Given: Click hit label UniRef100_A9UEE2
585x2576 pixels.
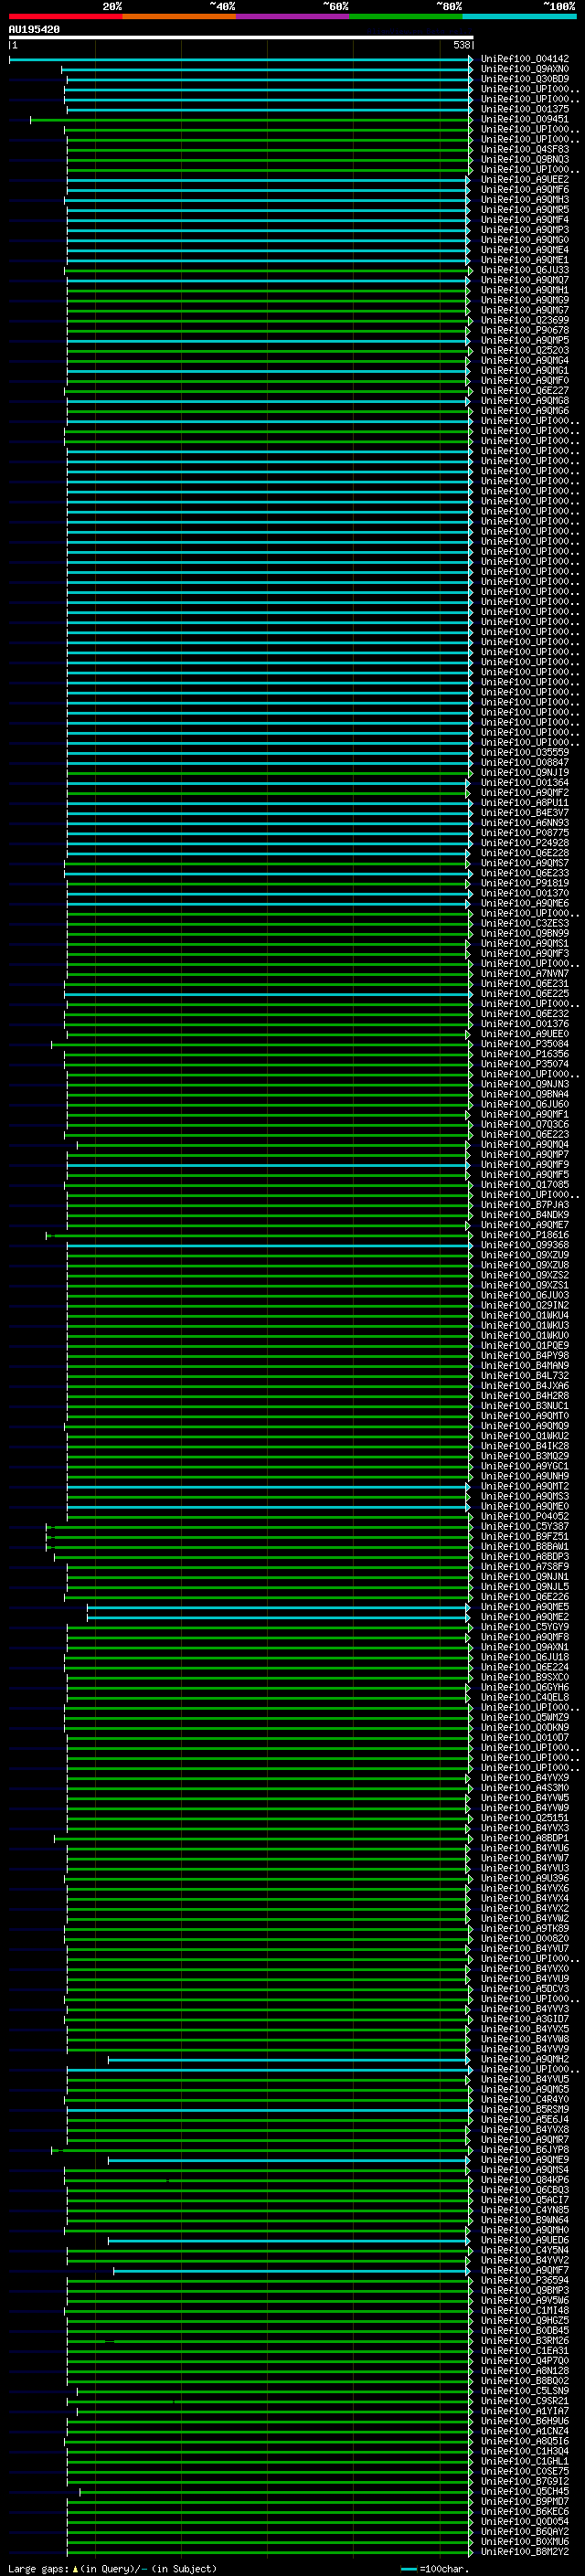Looking at the screenshot, I should click(x=525, y=179).
